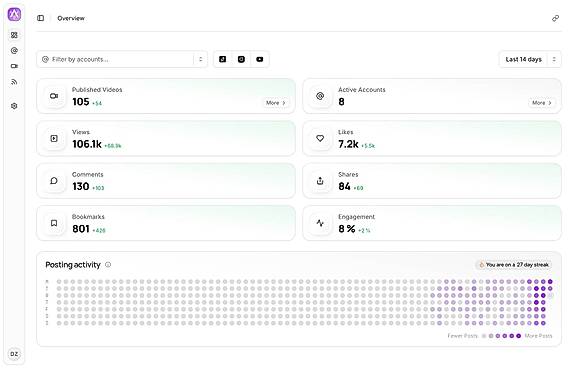Open the Last 14 days range dropdown
Viewport: 572px width, 368px height.
tap(530, 59)
